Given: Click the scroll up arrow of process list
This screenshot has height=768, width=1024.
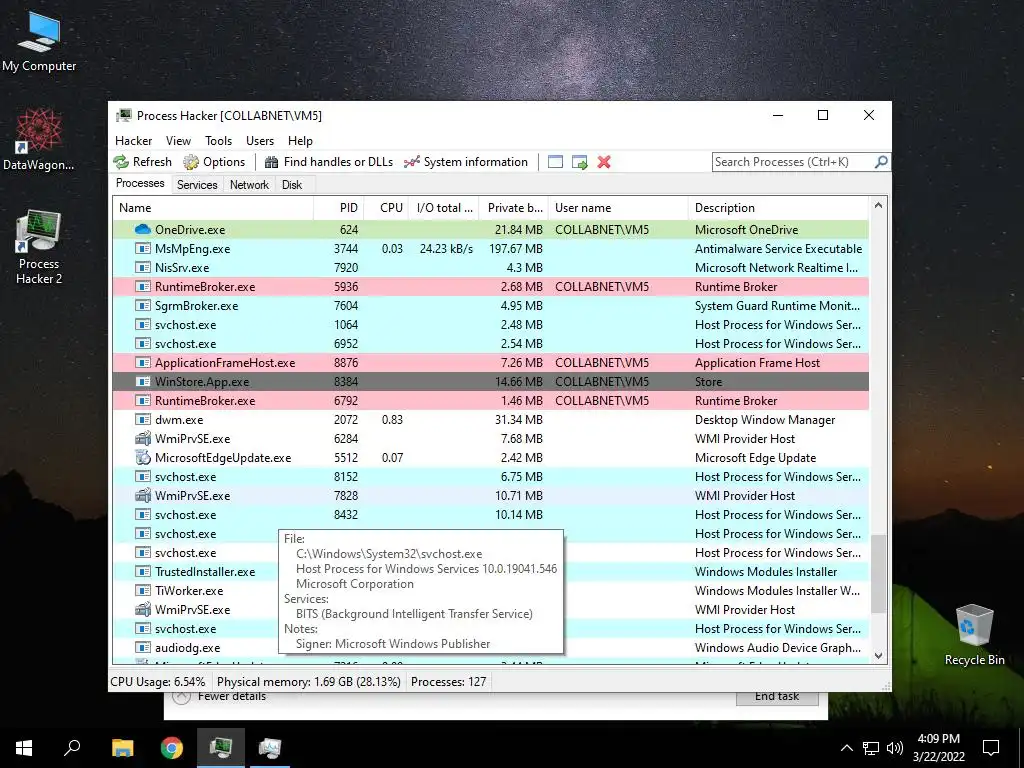Looking at the screenshot, I should tap(878, 205).
